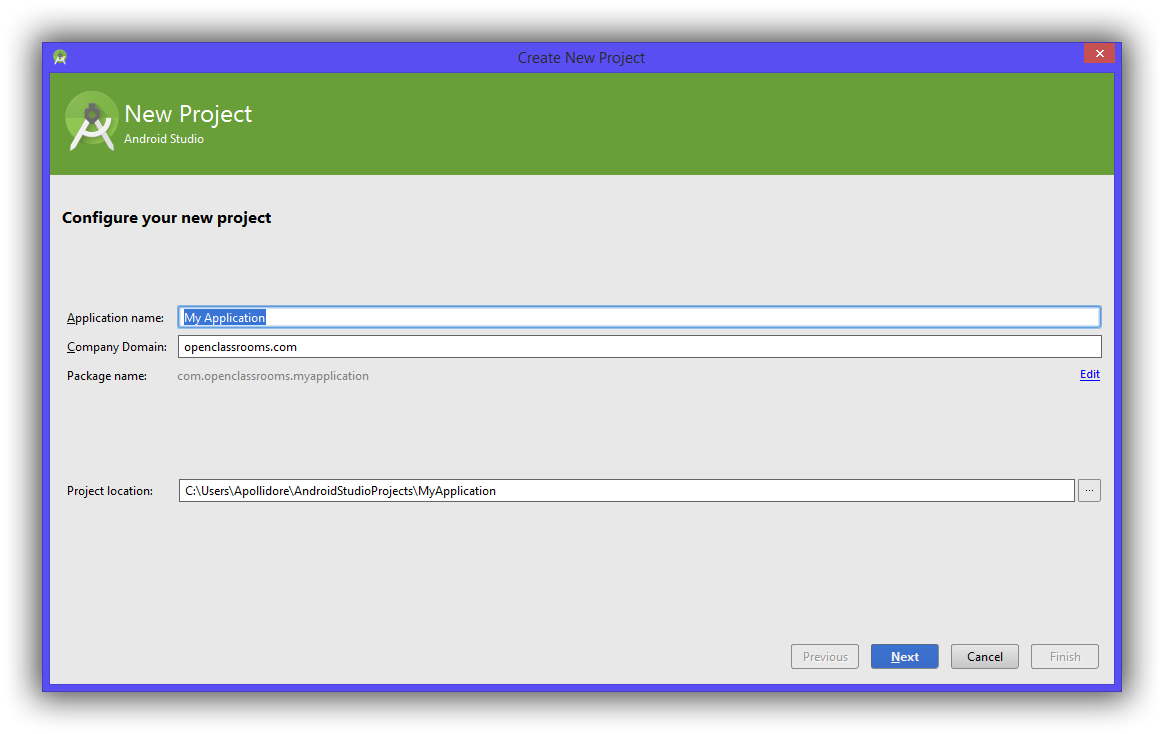
Task: Click the 'Android Studio' banner subtitle
Action: (x=164, y=139)
